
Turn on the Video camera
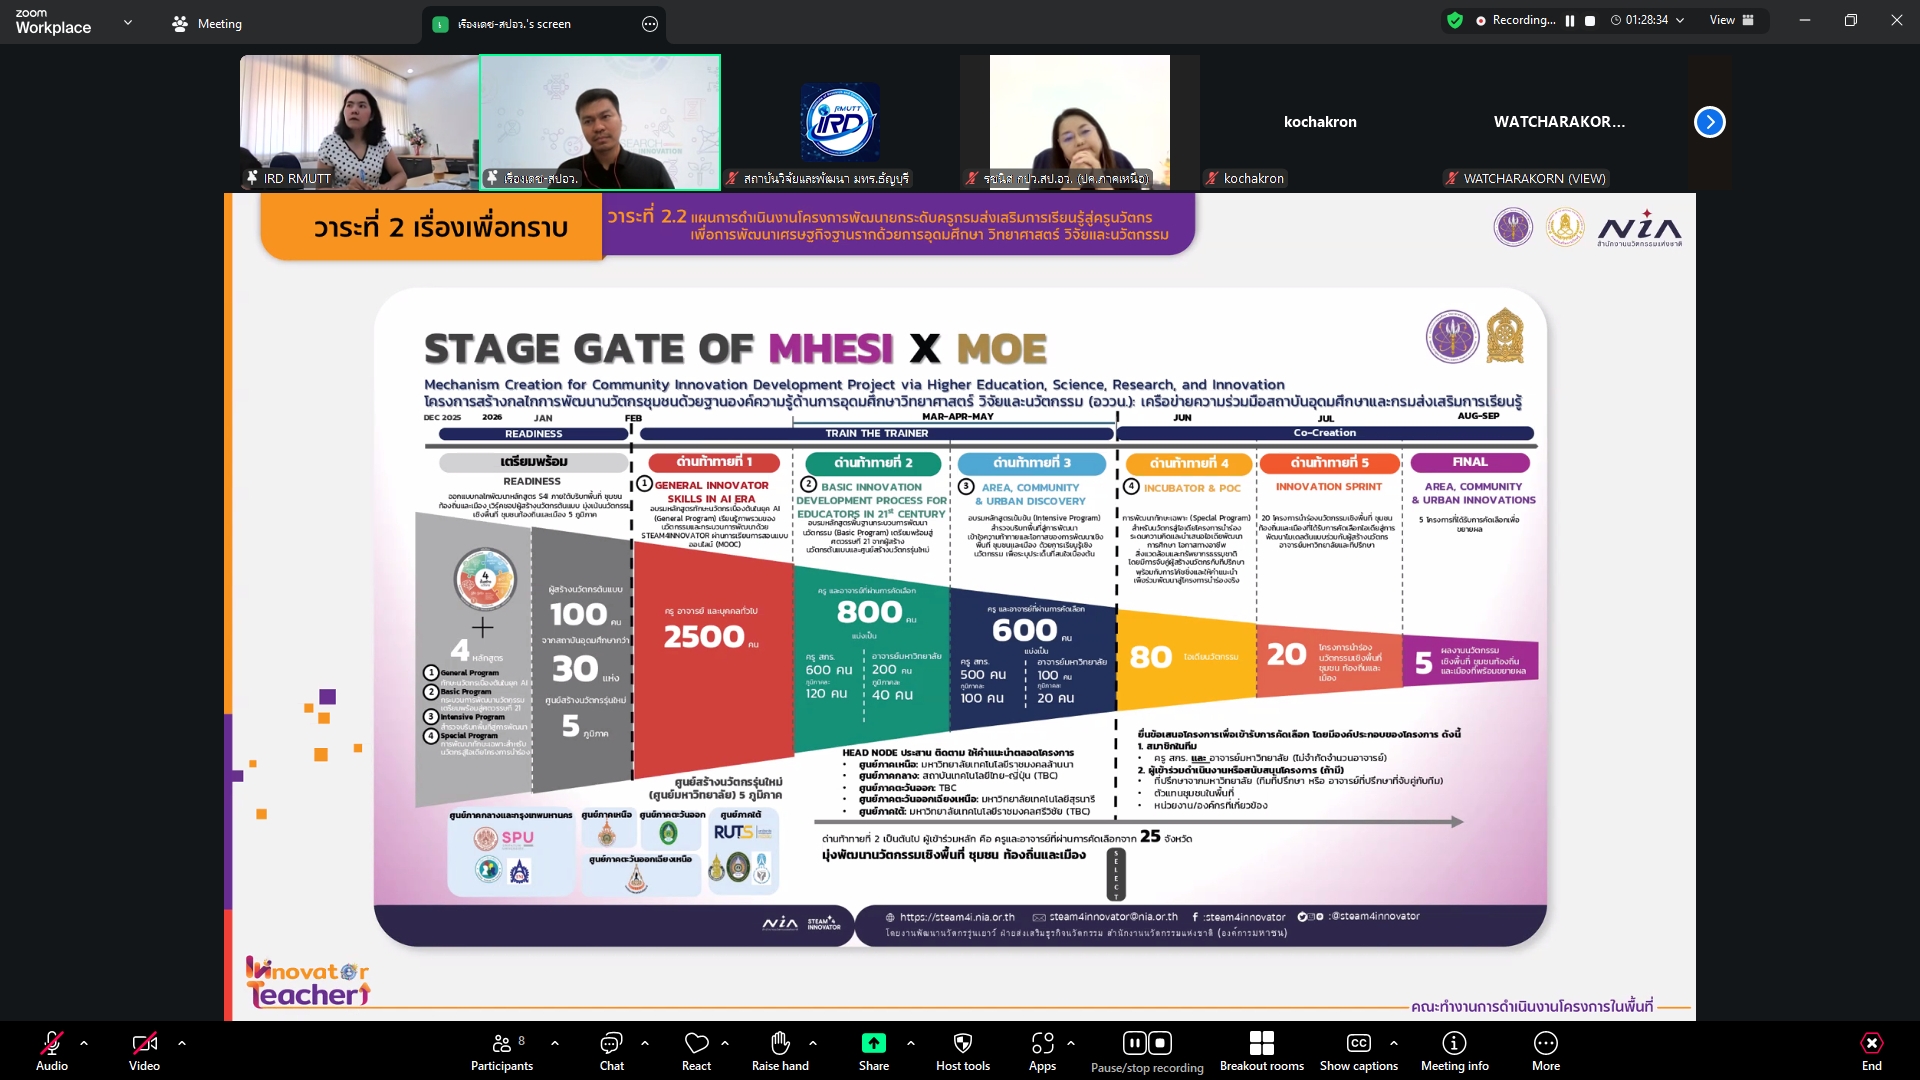coord(144,1044)
